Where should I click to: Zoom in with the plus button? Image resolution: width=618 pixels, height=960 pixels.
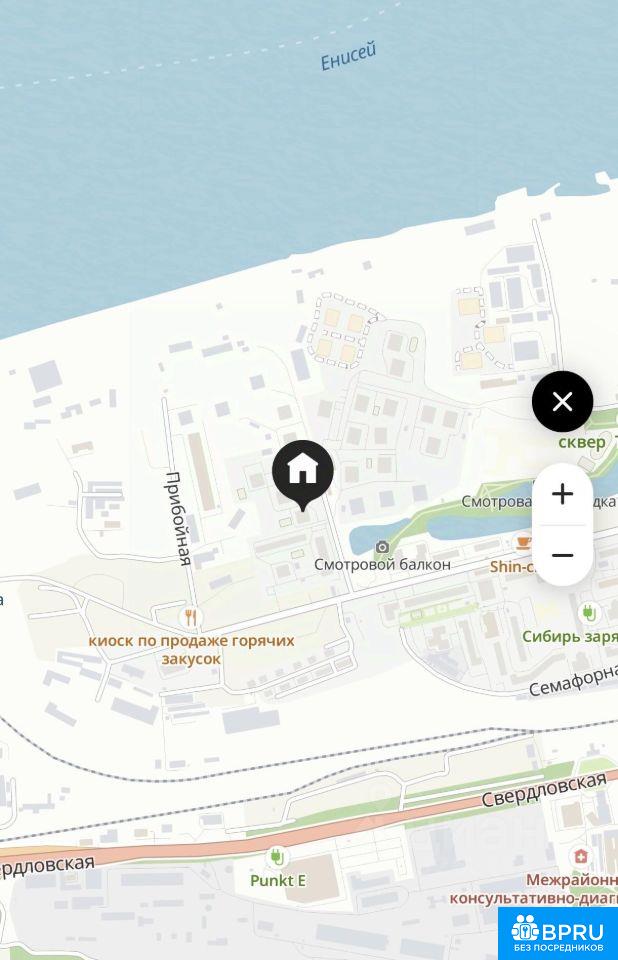pyautogui.click(x=562, y=494)
